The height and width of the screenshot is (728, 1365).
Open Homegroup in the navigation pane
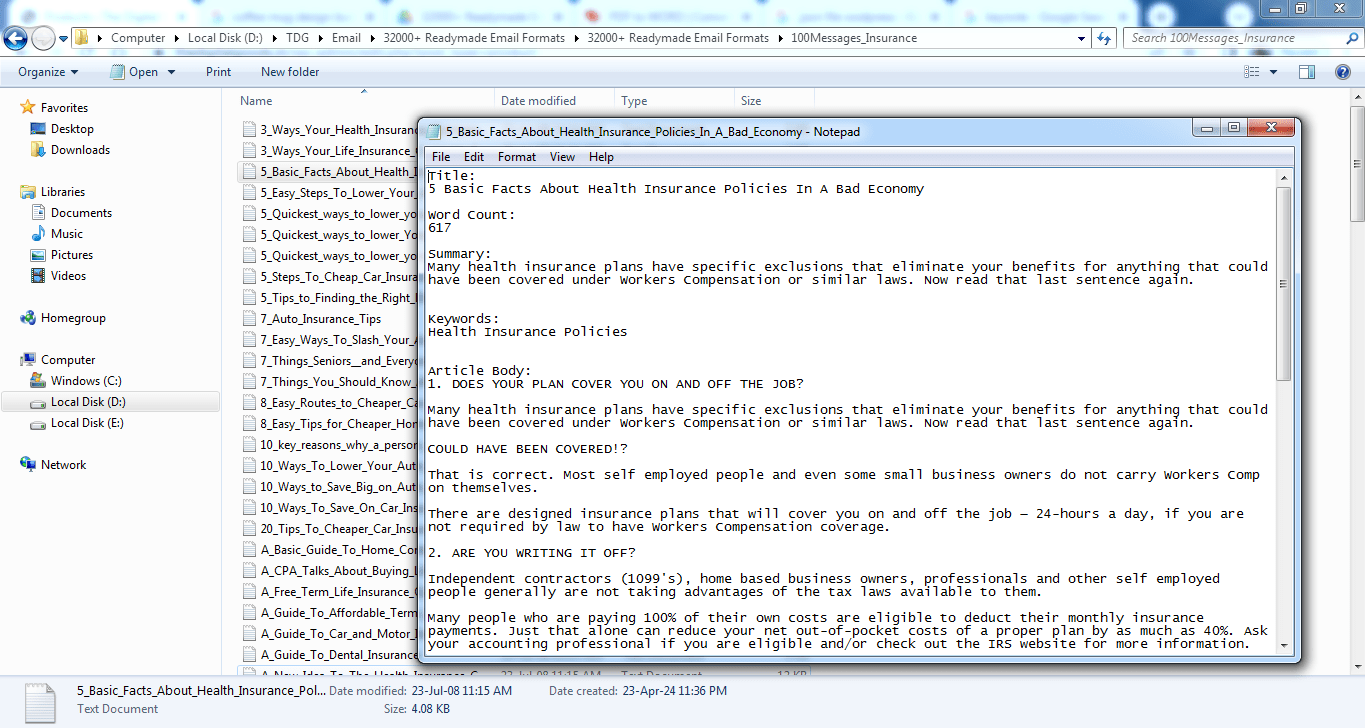[x=72, y=318]
